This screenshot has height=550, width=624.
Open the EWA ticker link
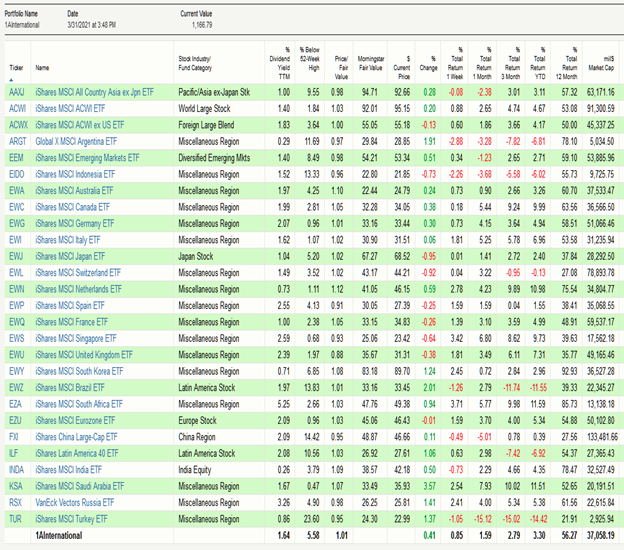click(x=17, y=191)
